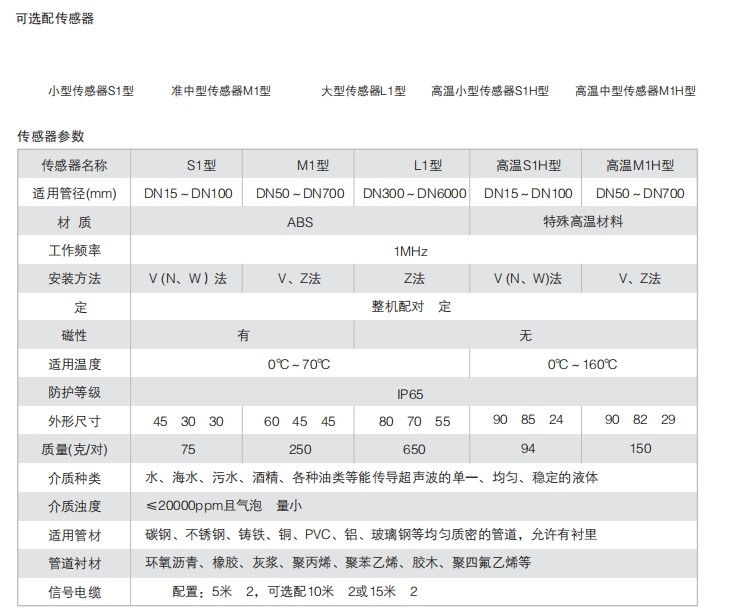Select the DN300～DN6000 pipe diameter cell

(x=413, y=194)
